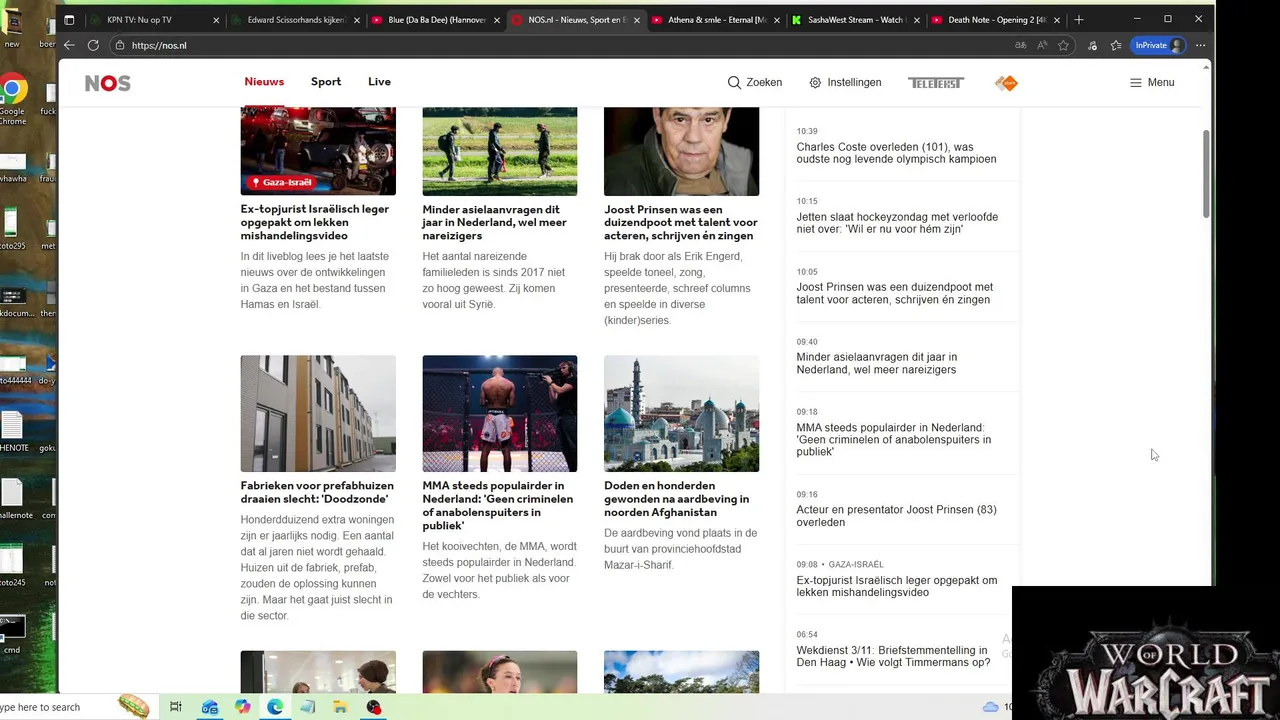
Task: Close the NOS.nl tab
Action: (x=637, y=20)
